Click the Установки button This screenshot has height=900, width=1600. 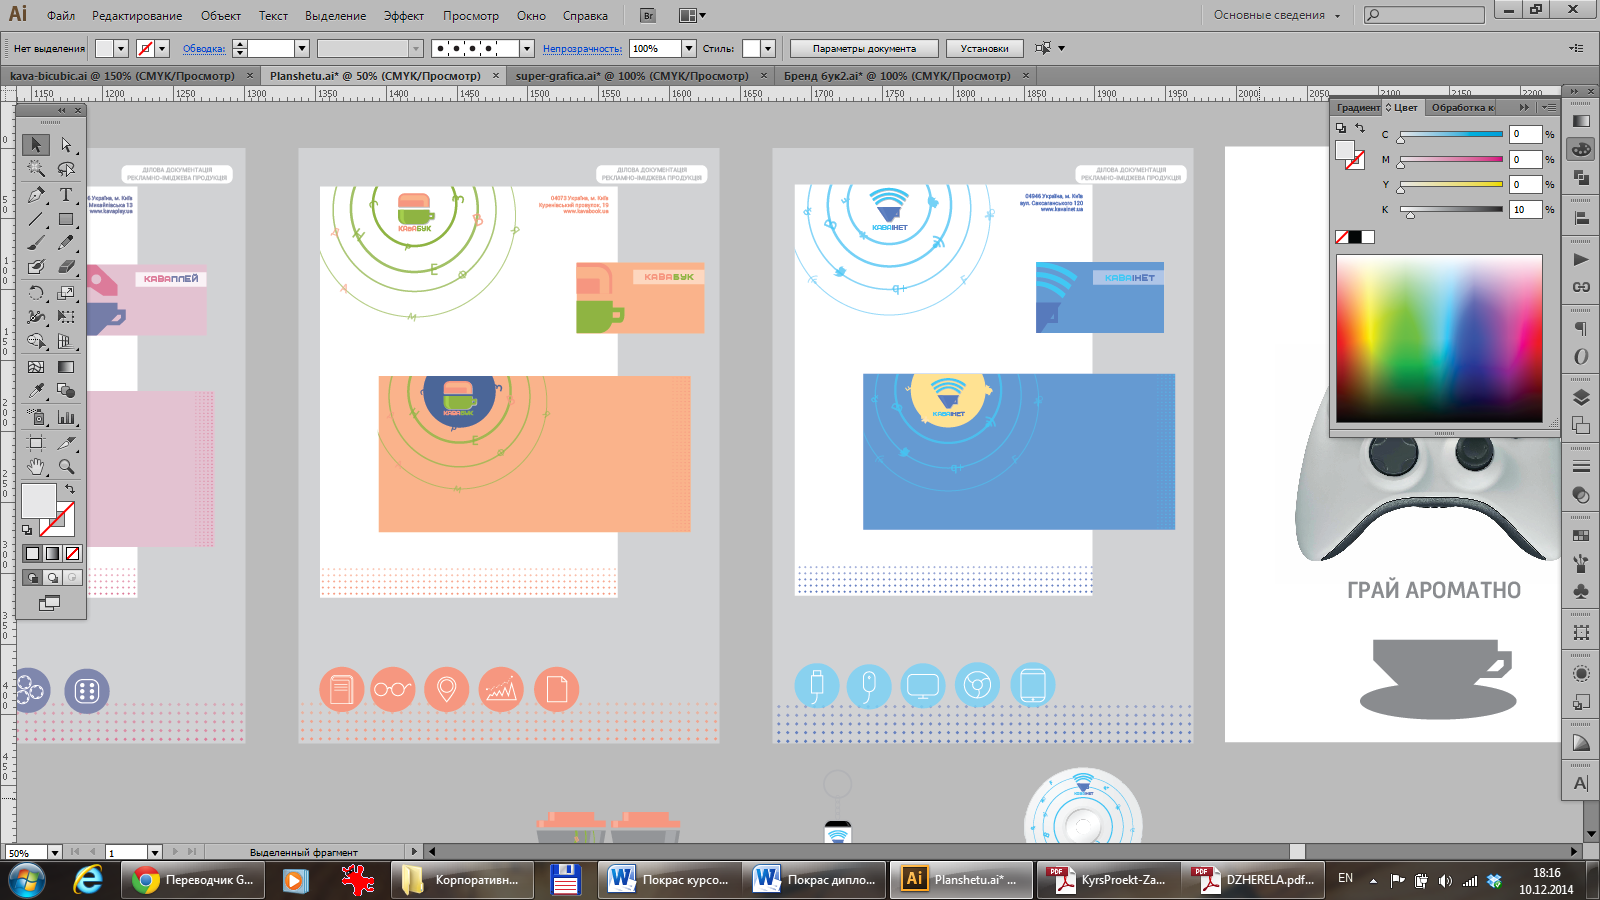[x=984, y=48]
